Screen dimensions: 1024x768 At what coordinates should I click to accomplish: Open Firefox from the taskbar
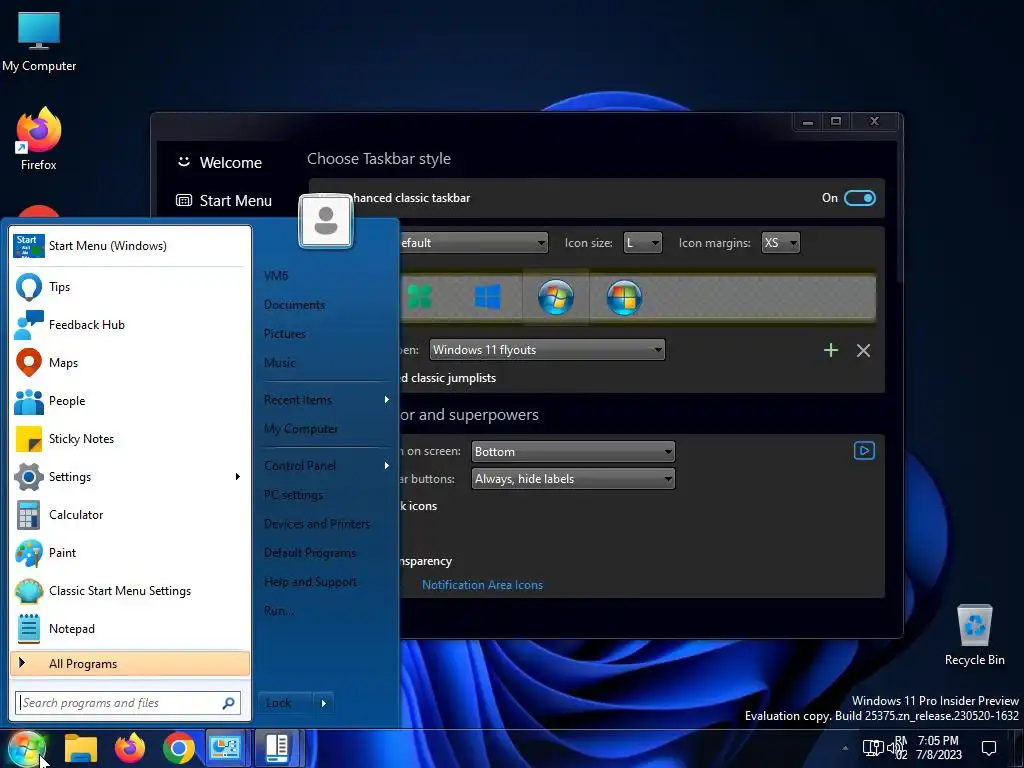point(130,748)
